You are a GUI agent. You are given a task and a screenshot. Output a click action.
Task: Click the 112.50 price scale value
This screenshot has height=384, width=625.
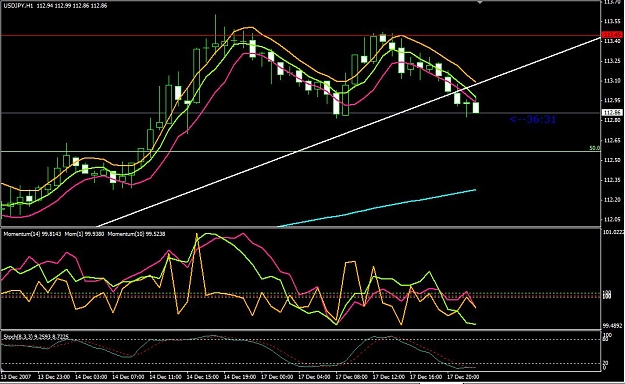[612, 160]
